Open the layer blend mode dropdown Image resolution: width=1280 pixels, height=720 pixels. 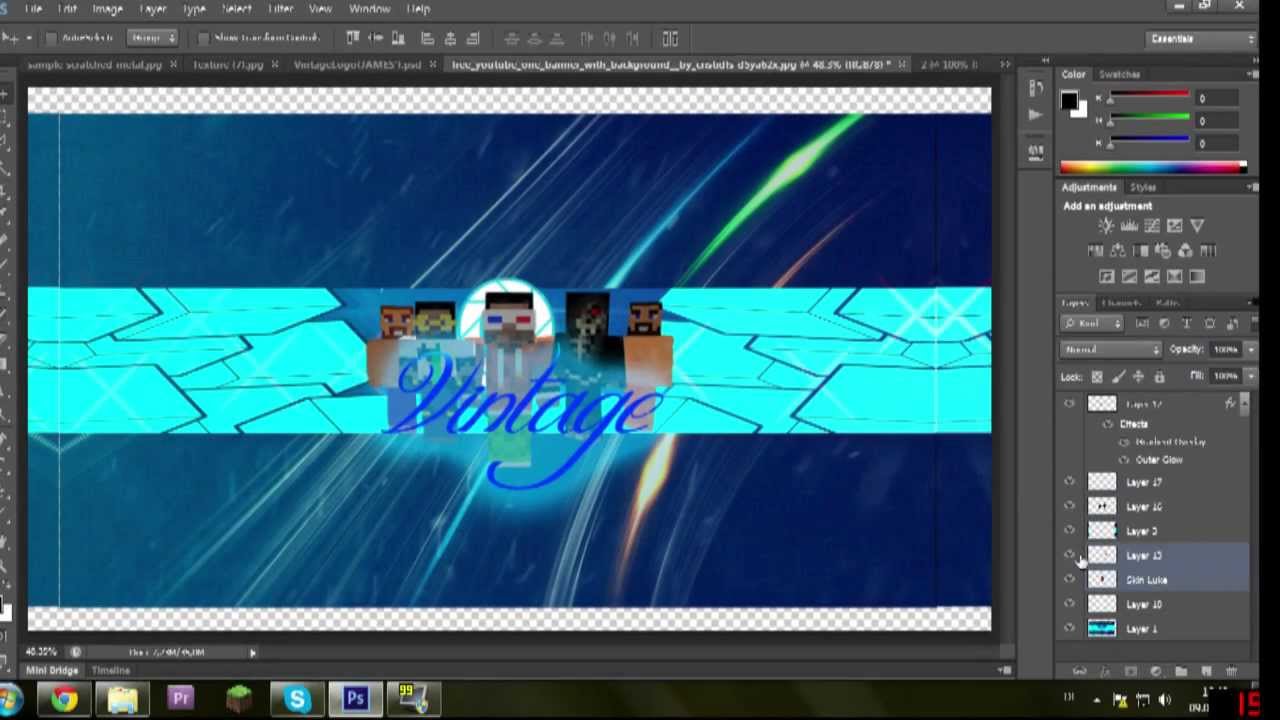click(x=1111, y=349)
